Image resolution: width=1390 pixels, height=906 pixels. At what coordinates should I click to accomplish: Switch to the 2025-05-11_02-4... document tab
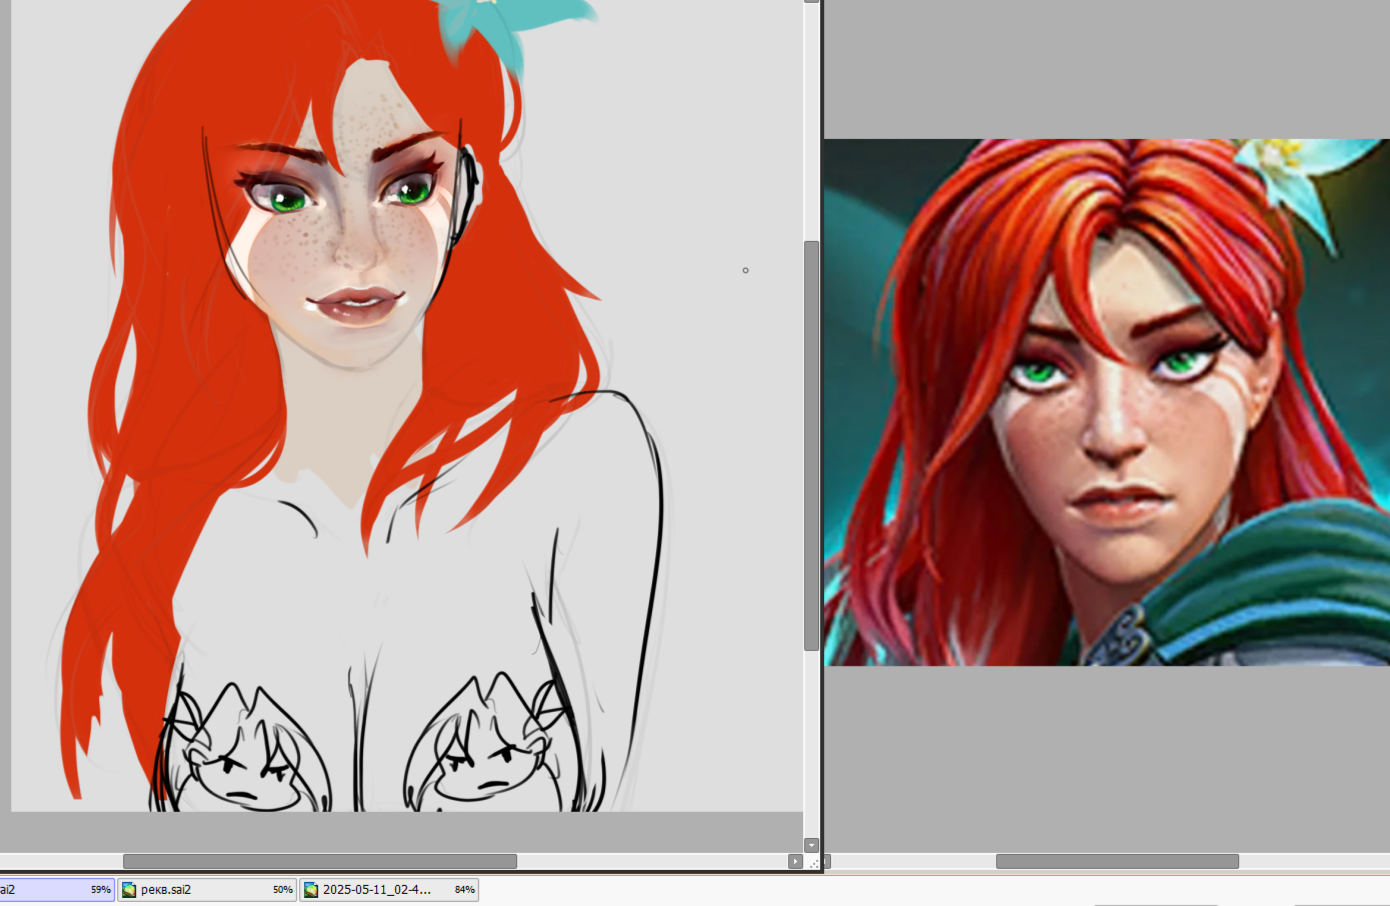pyautogui.click(x=389, y=889)
